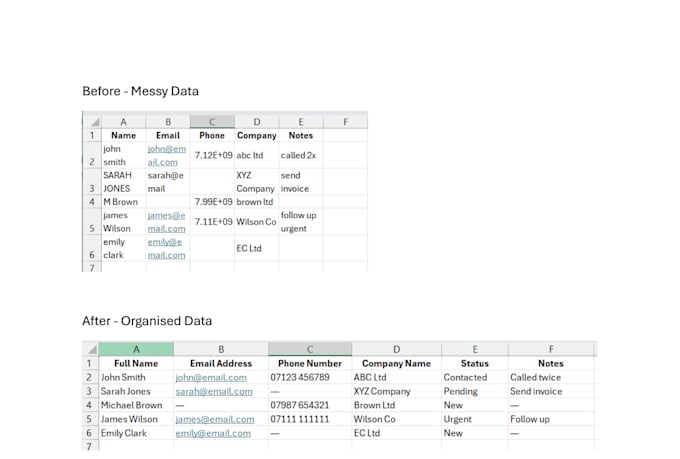Select the 'John Smith' cell in After table
Image resolution: width=680 pixels, height=459 pixels.
136,377
